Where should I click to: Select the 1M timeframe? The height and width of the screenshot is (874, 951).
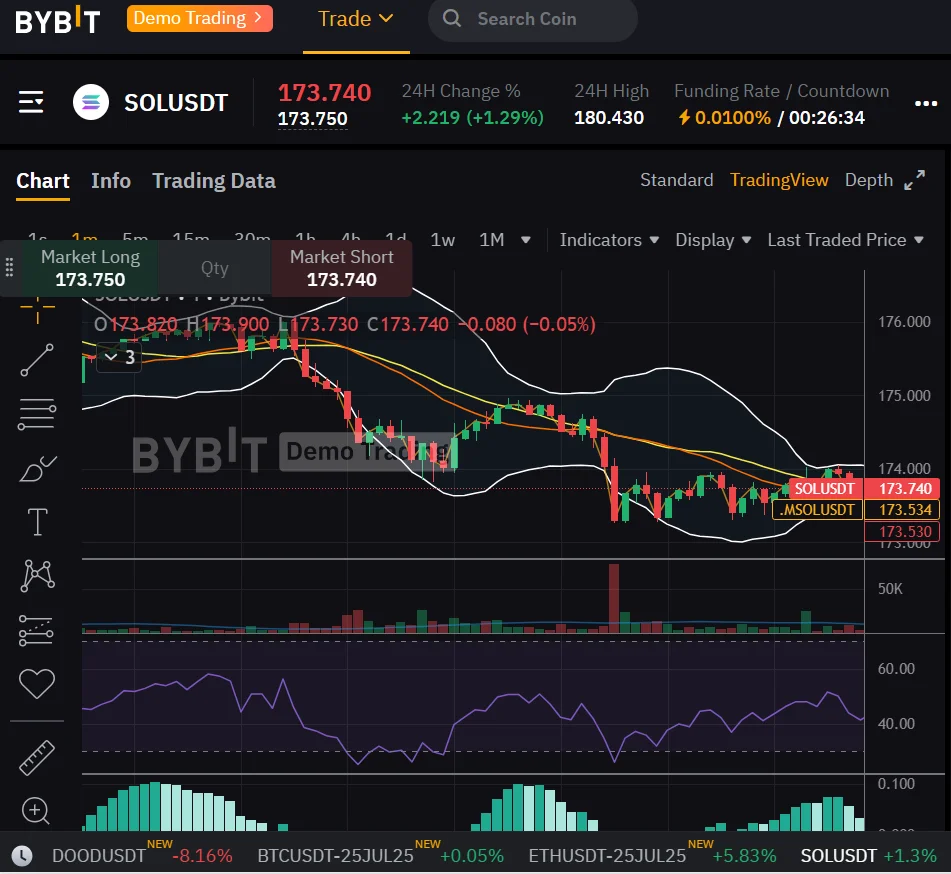(x=491, y=240)
